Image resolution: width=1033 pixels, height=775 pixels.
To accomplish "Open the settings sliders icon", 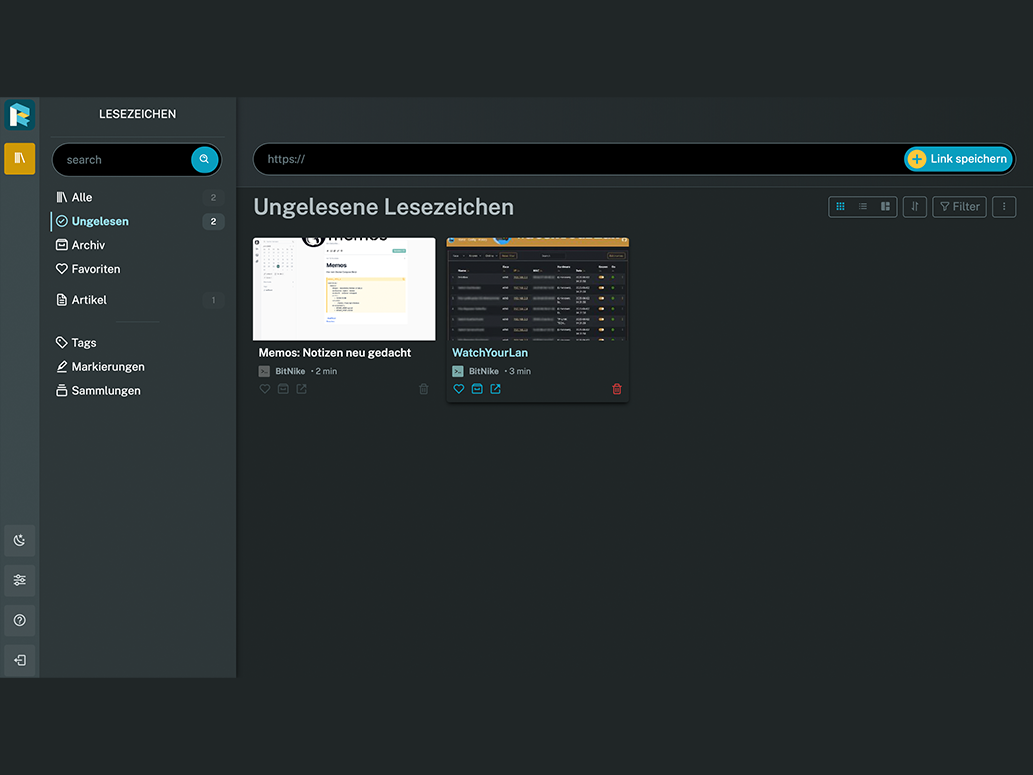I will 19,580.
